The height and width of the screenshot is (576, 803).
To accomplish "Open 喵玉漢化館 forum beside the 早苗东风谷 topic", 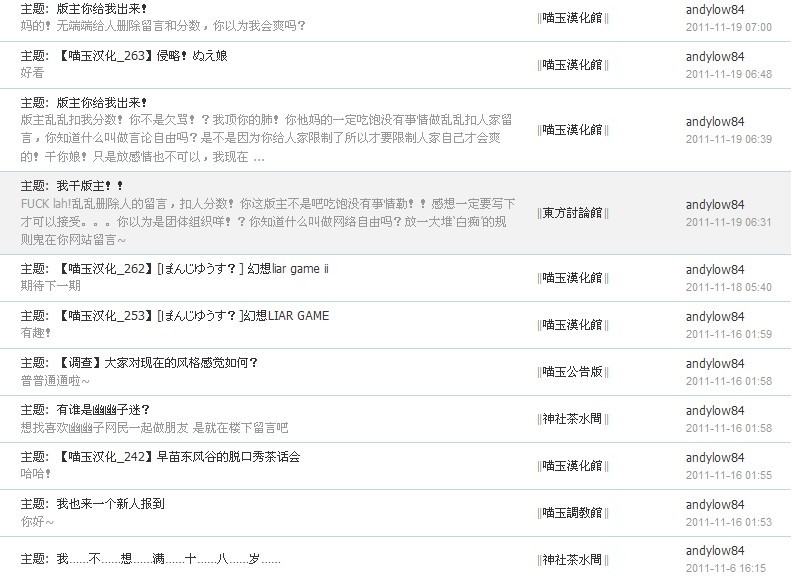I will [x=573, y=465].
